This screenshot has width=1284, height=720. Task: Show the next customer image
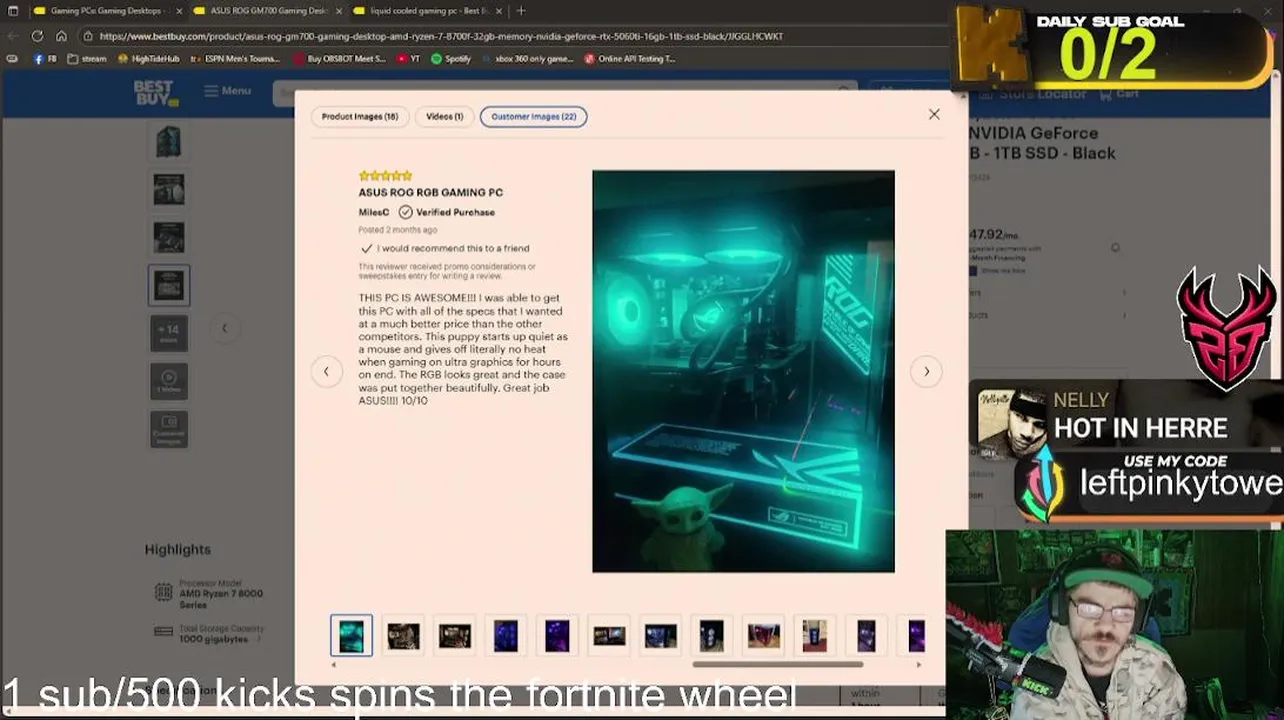[x=926, y=371]
